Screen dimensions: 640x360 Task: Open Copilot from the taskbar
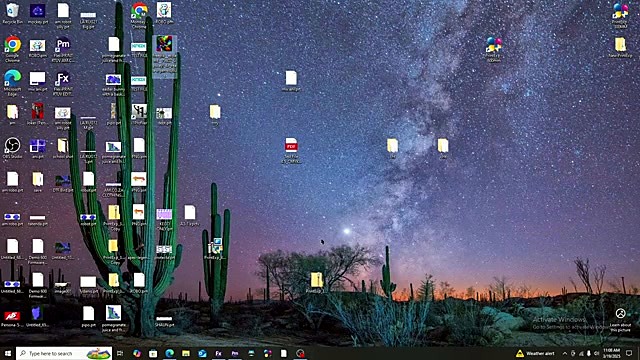[x=137, y=353]
